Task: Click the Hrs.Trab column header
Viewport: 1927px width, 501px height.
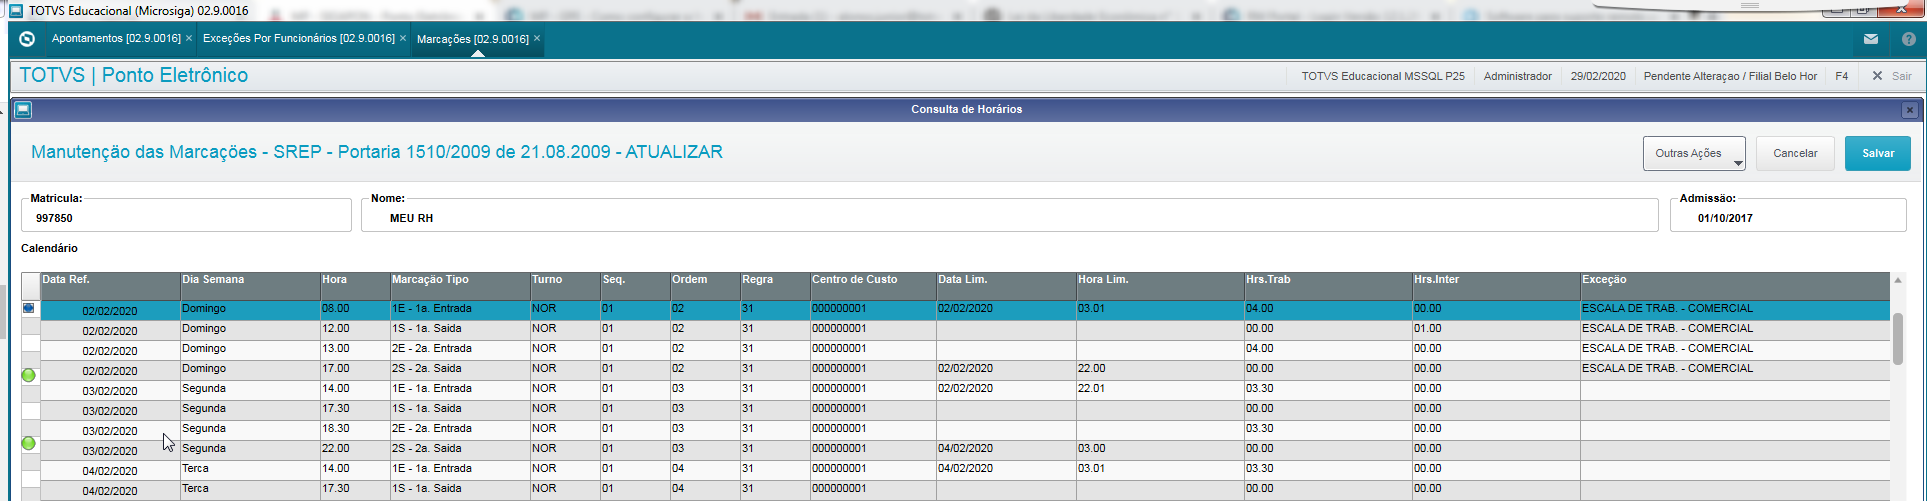Action: tap(1328, 286)
